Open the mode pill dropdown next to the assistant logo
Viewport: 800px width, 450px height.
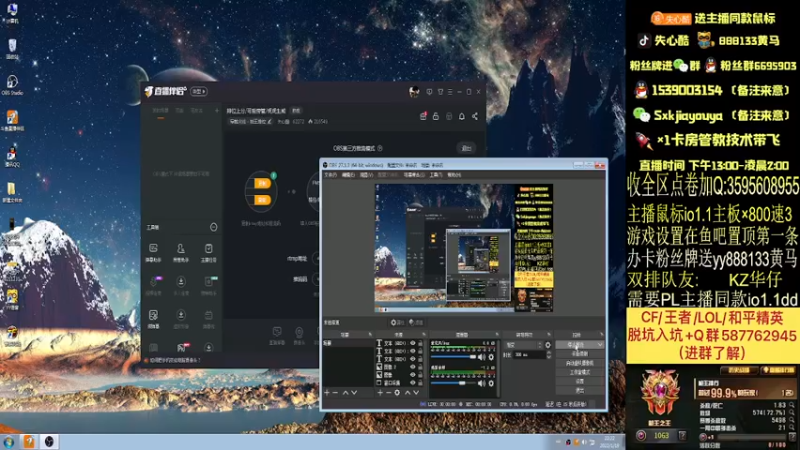click(199, 91)
